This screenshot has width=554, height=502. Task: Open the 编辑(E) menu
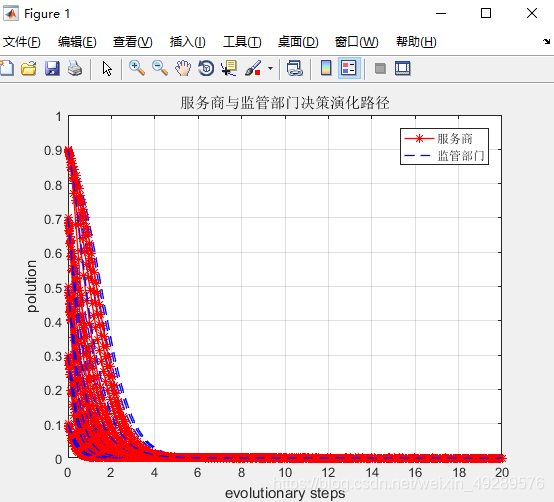point(77,42)
